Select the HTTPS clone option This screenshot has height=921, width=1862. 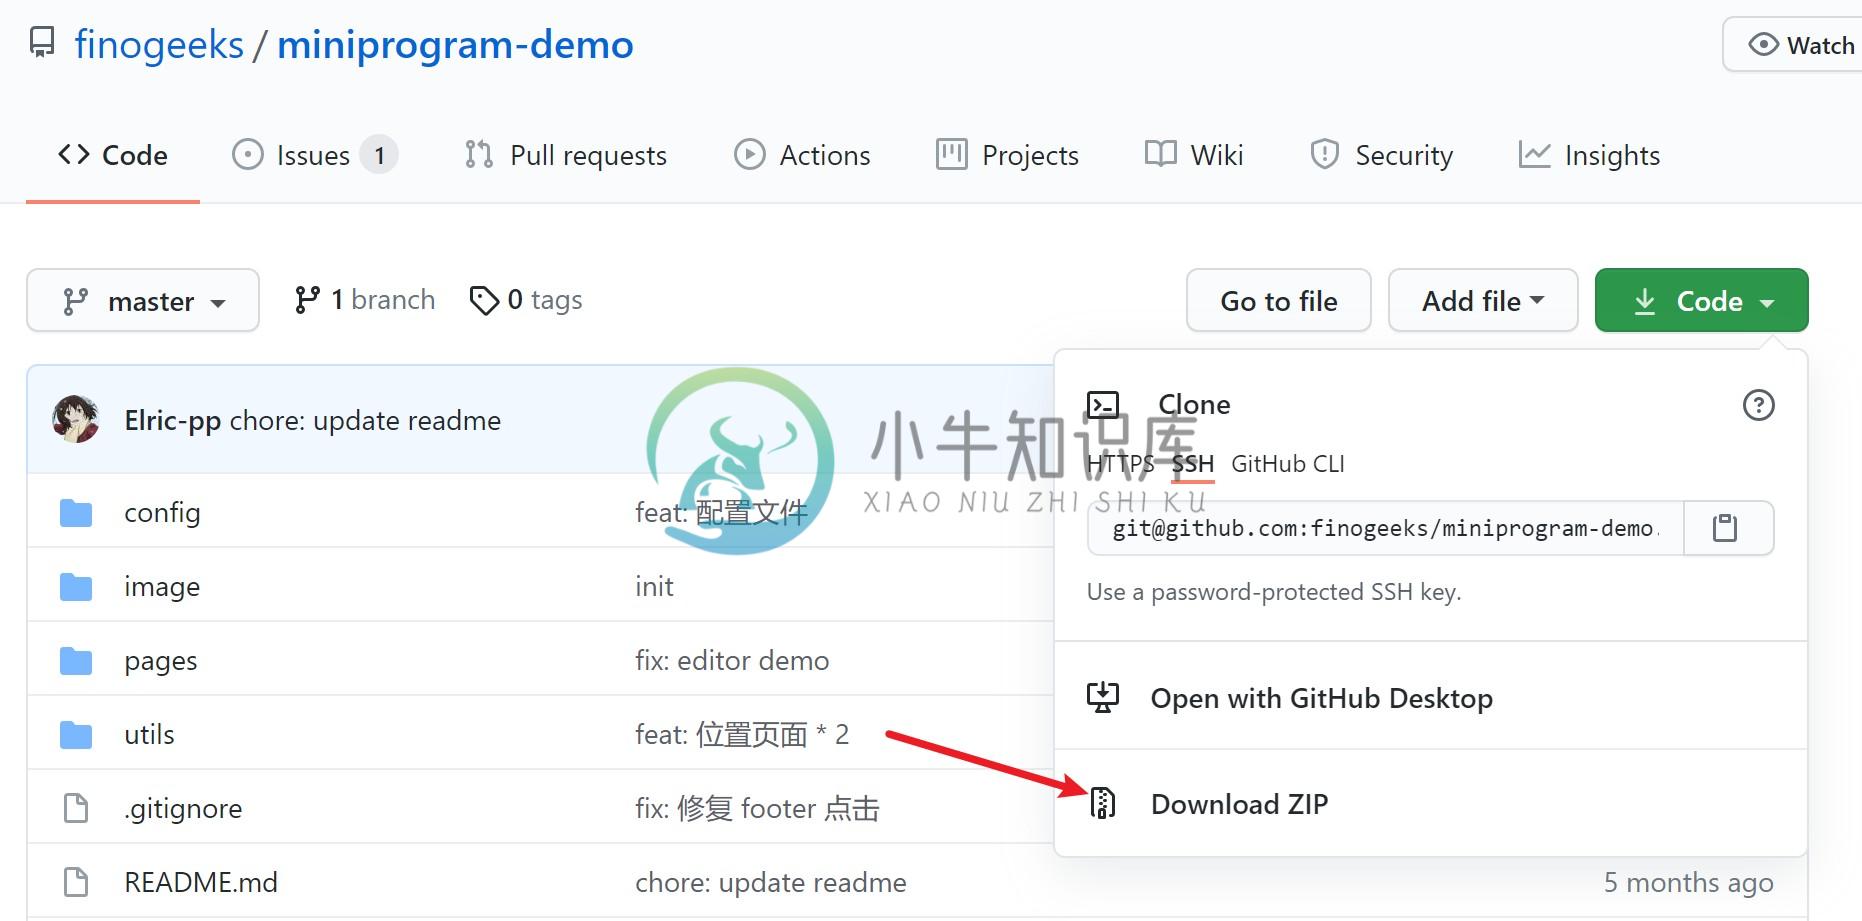tap(1120, 464)
